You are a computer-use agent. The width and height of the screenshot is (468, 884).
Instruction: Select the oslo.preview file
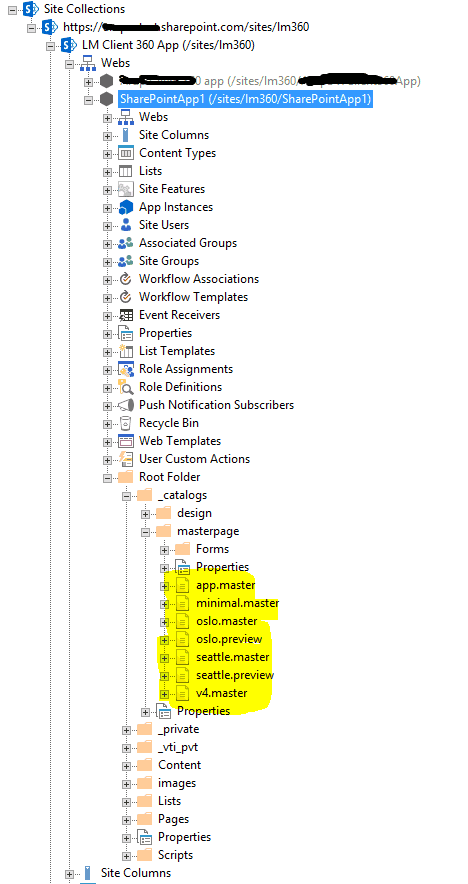(x=229, y=639)
